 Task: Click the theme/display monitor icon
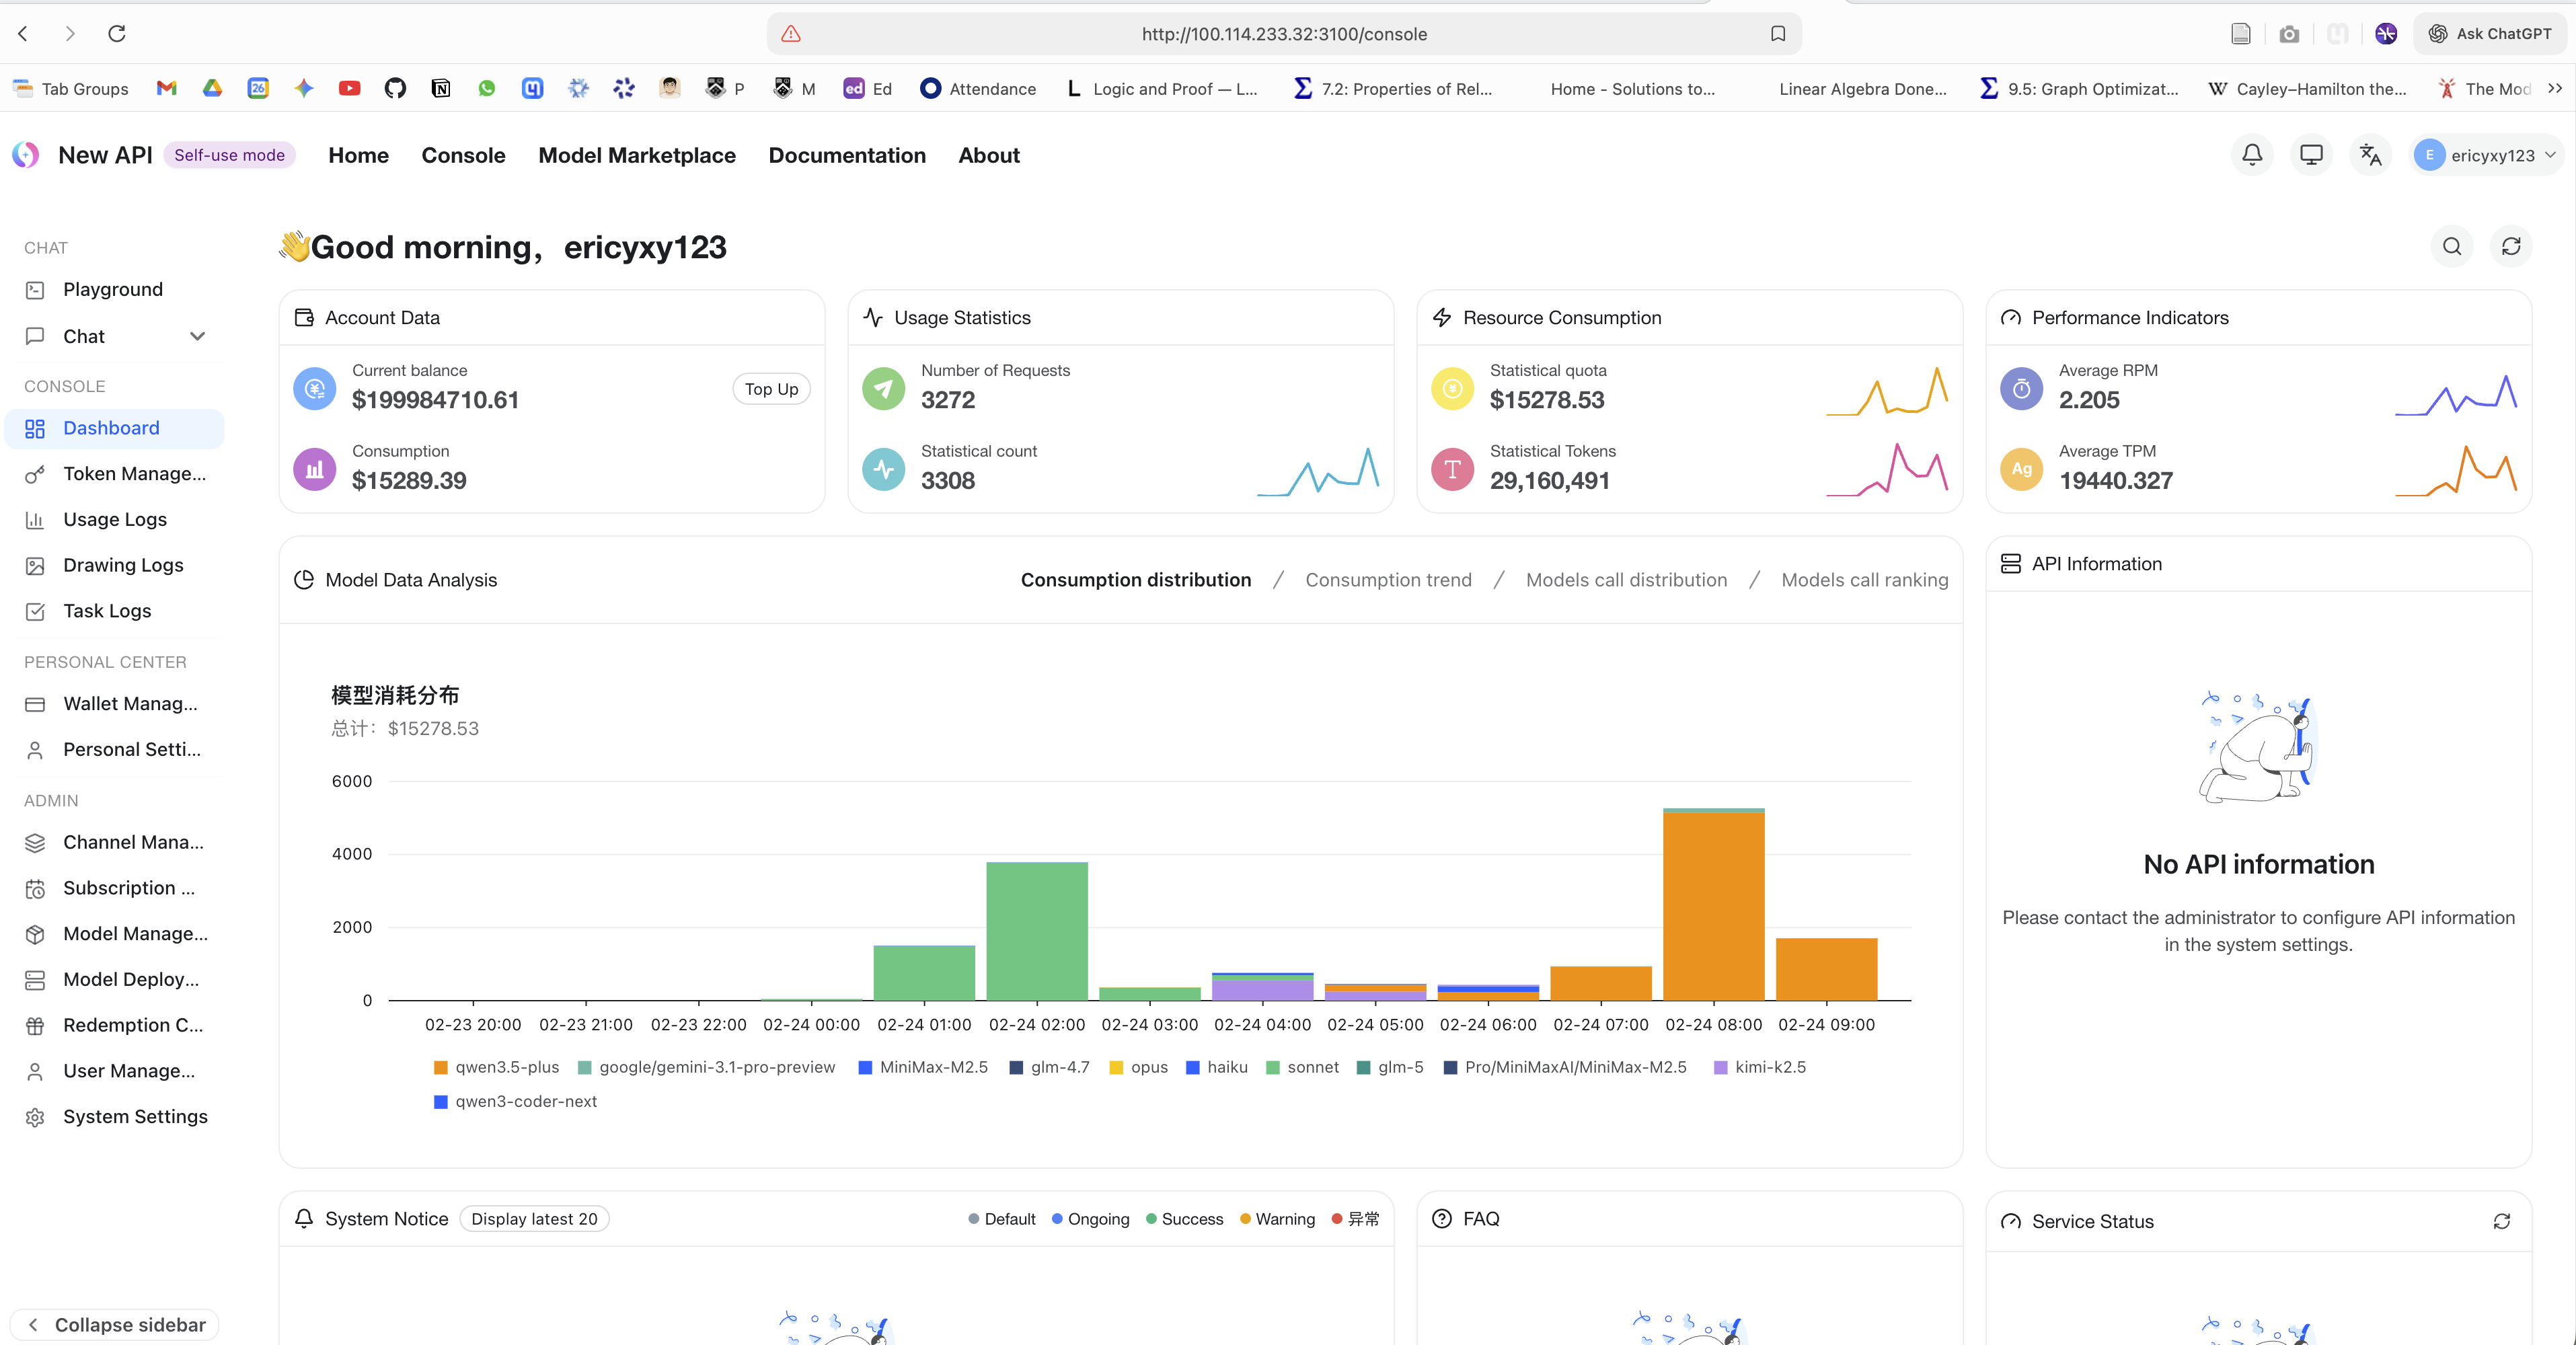2311,155
